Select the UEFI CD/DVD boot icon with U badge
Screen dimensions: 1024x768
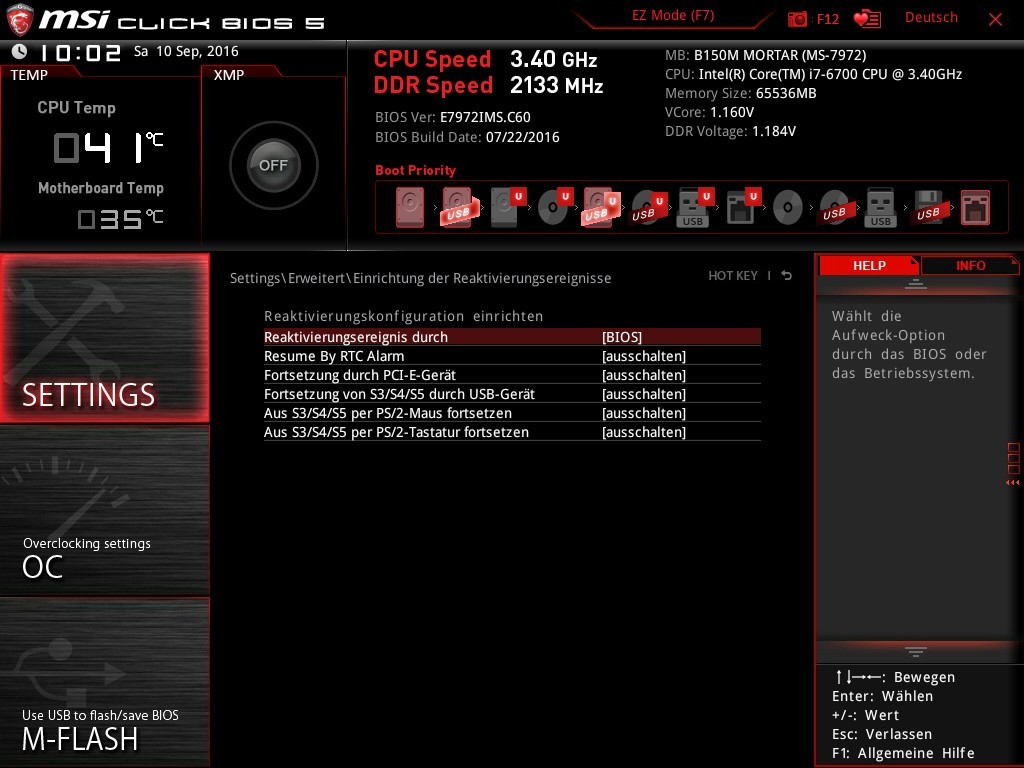tap(554, 207)
